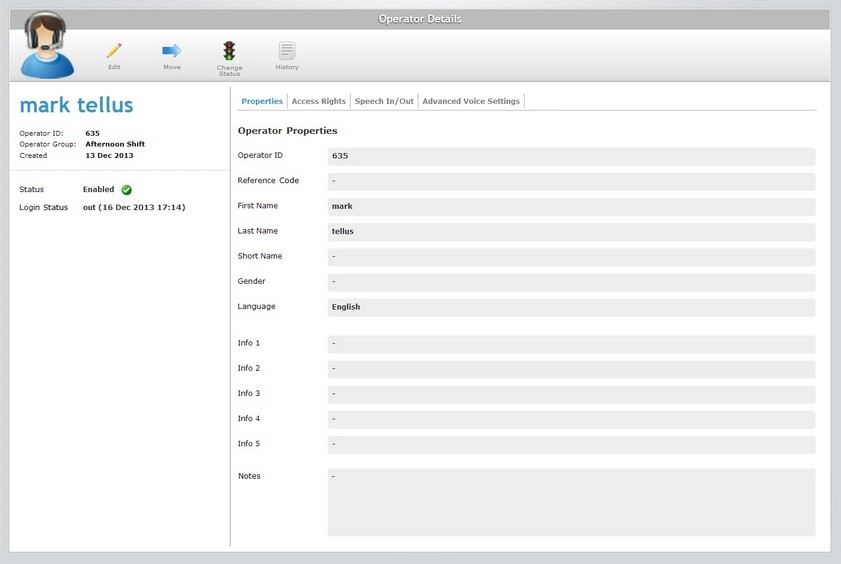Screen dimensions: 841x564
Task: Click the sidebar Operator ID value 635
Action: (92, 133)
